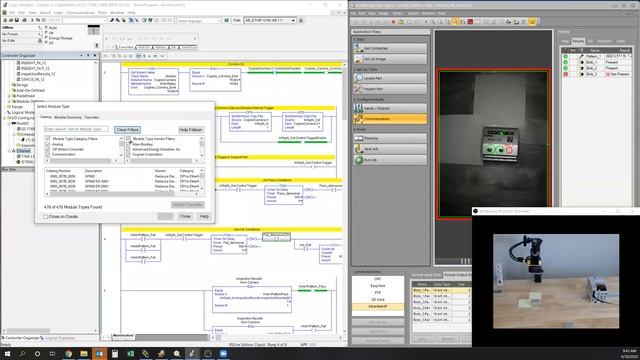Image resolution: width=640 pixels, height=360 pixels.
Task: Click the Windows taskbar search icon
Action: point(22,353)
